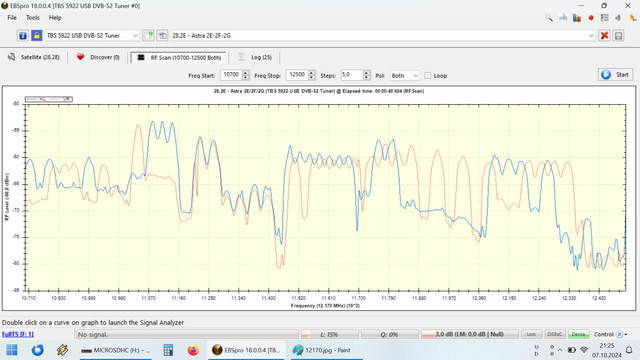Viewport: 640px width, 360px height.
Task: Click the 3,0 dB SNR bar
Action: pyautogui.click(x=470, y=334)
